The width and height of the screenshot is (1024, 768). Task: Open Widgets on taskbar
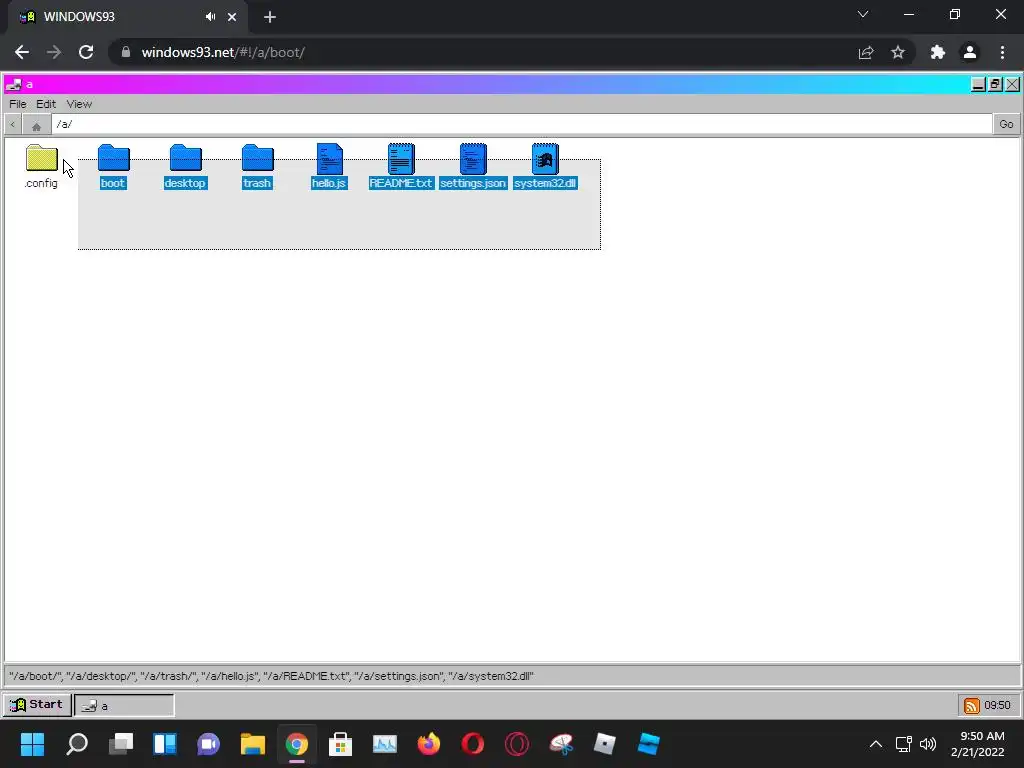click(x=165, y=744)
